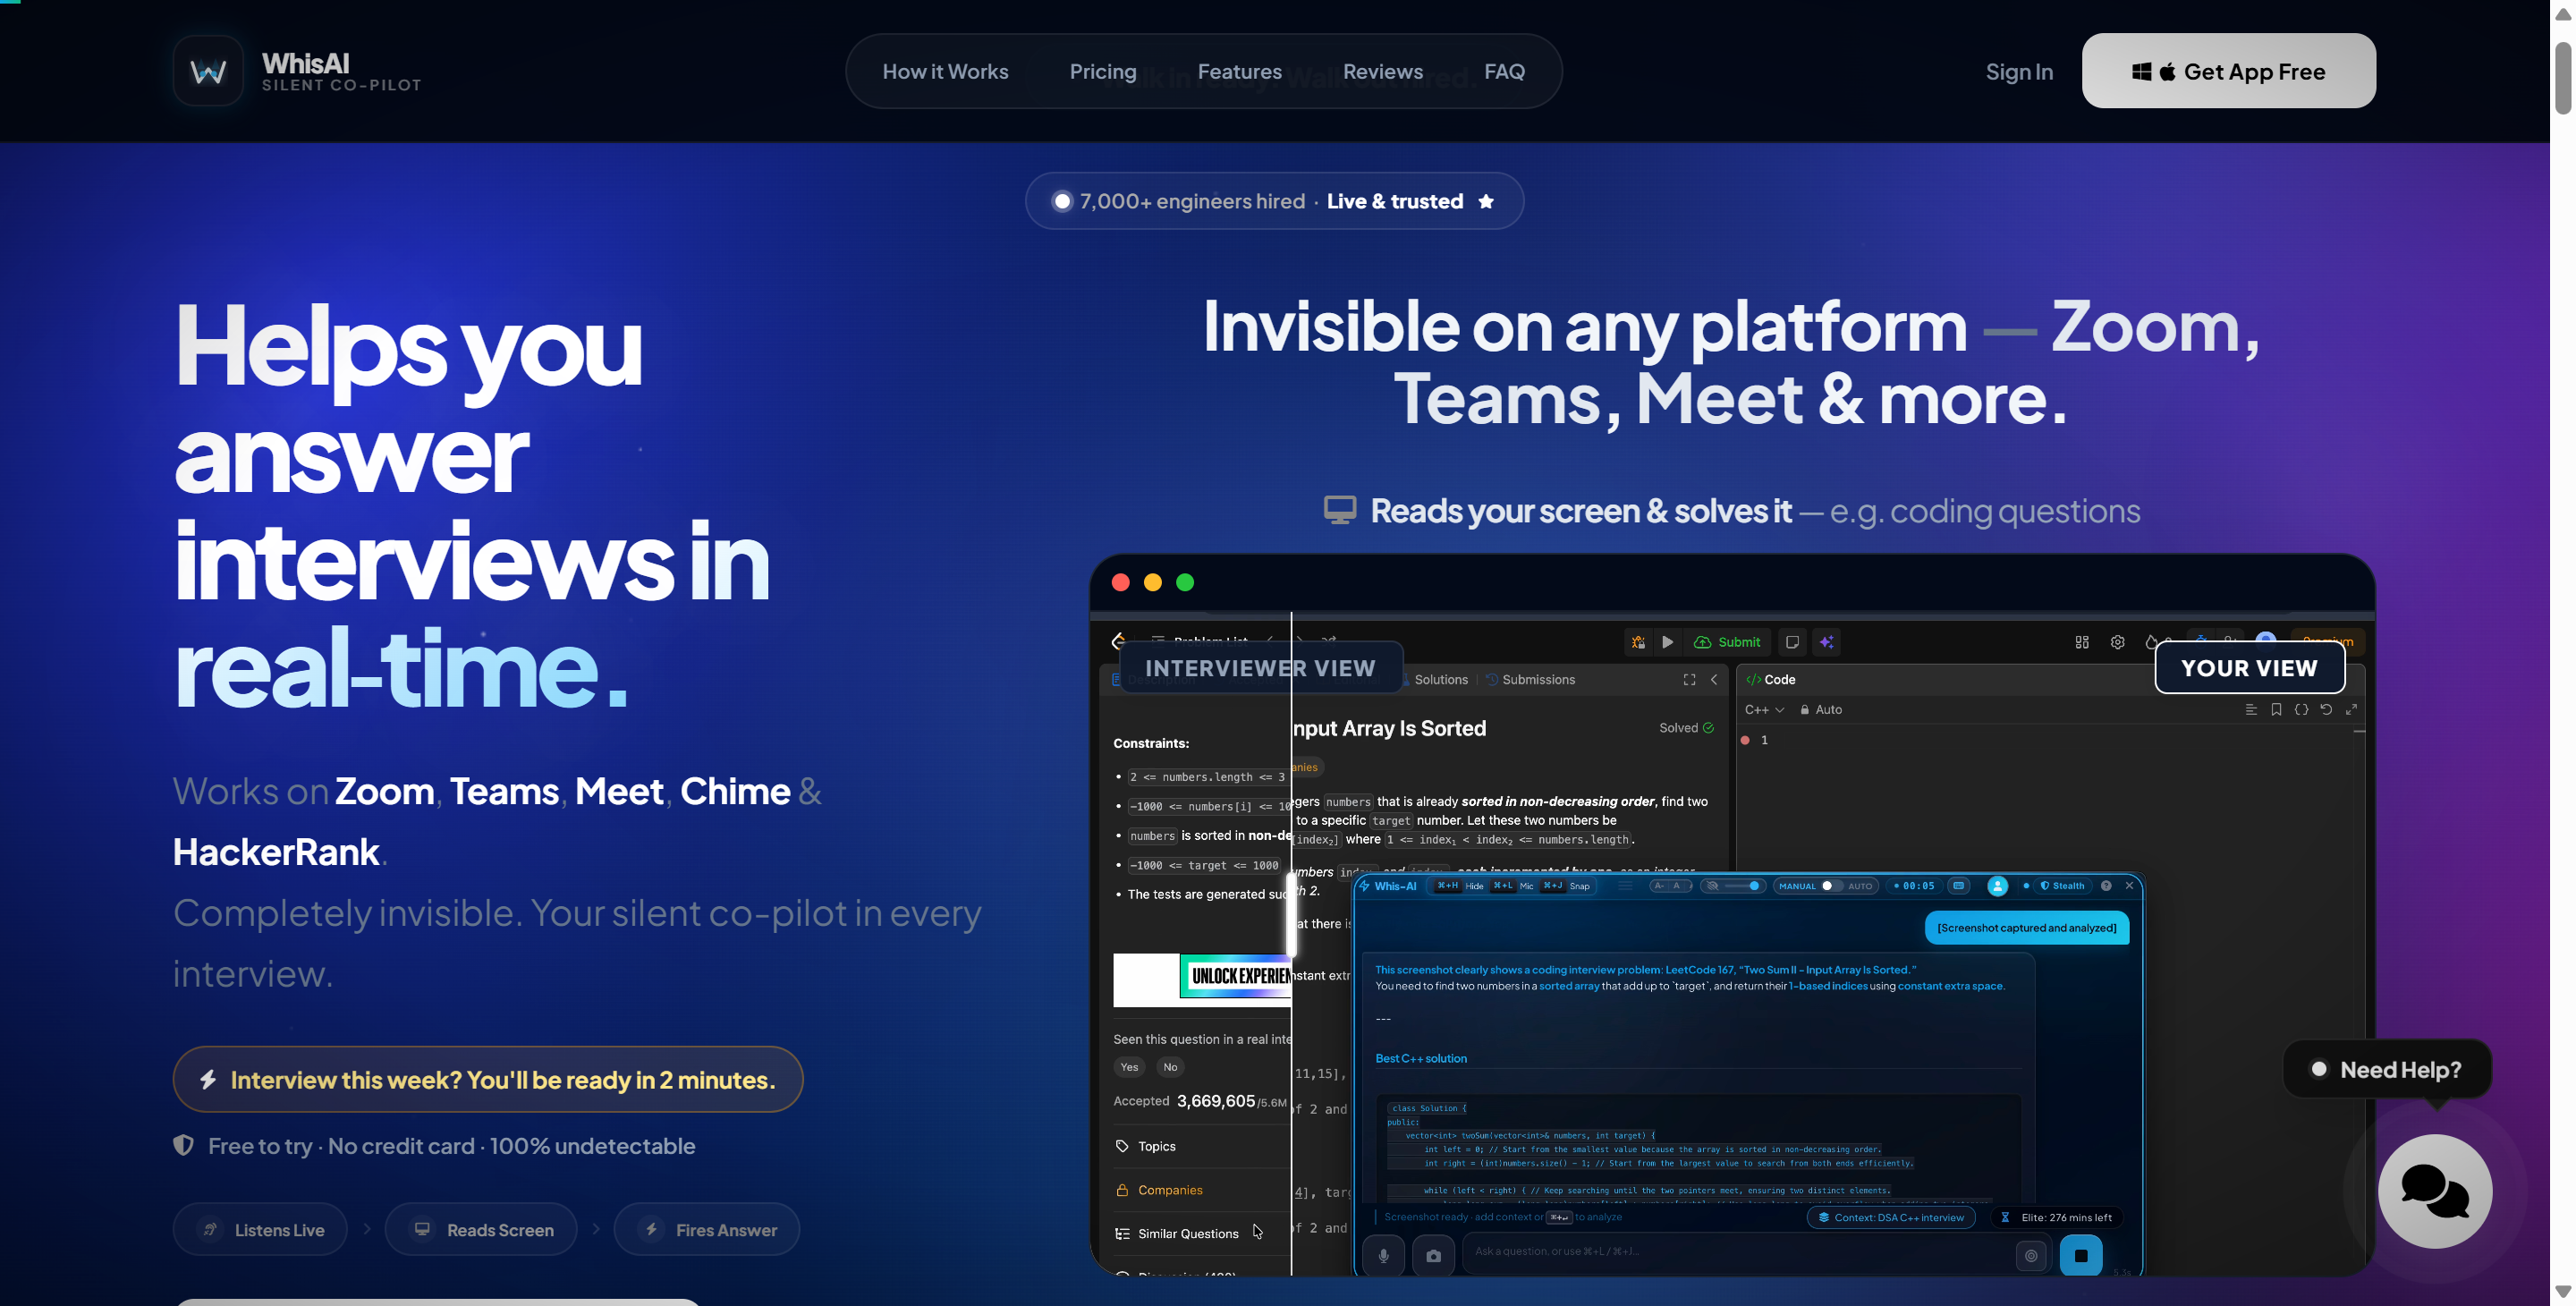Image resolution: width=2576 pixels, height=1306 pixels.
Task: Expand the Similar Questions row
Action: (1201, 1233)
